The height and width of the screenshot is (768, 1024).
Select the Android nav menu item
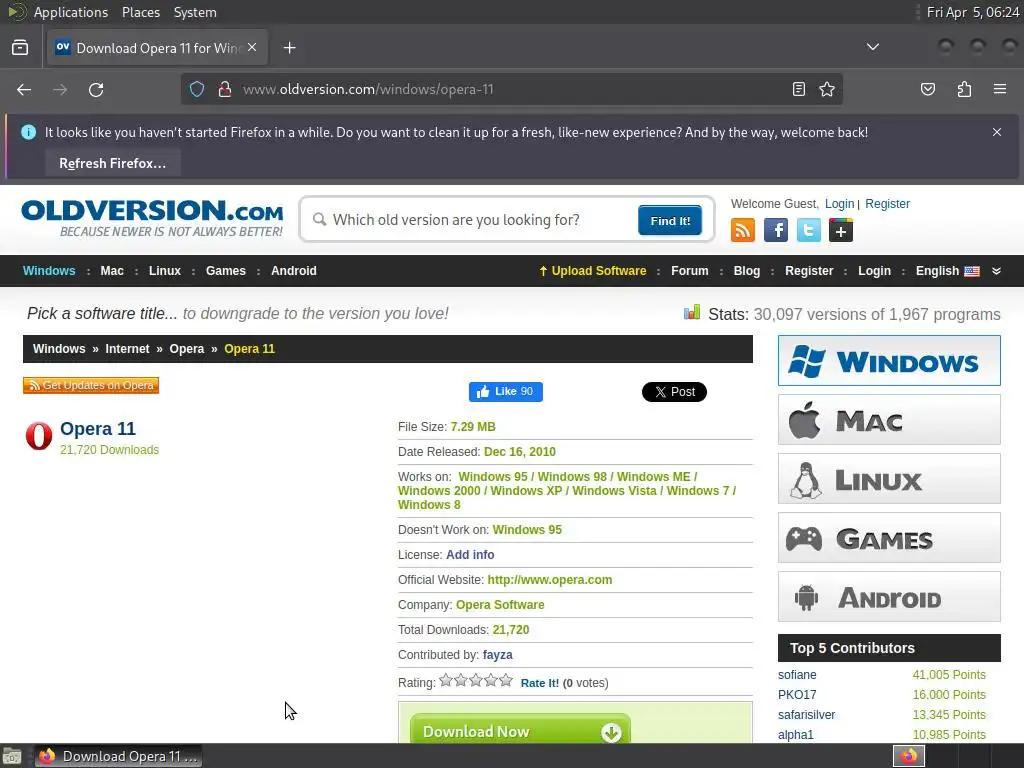point(294,271)
